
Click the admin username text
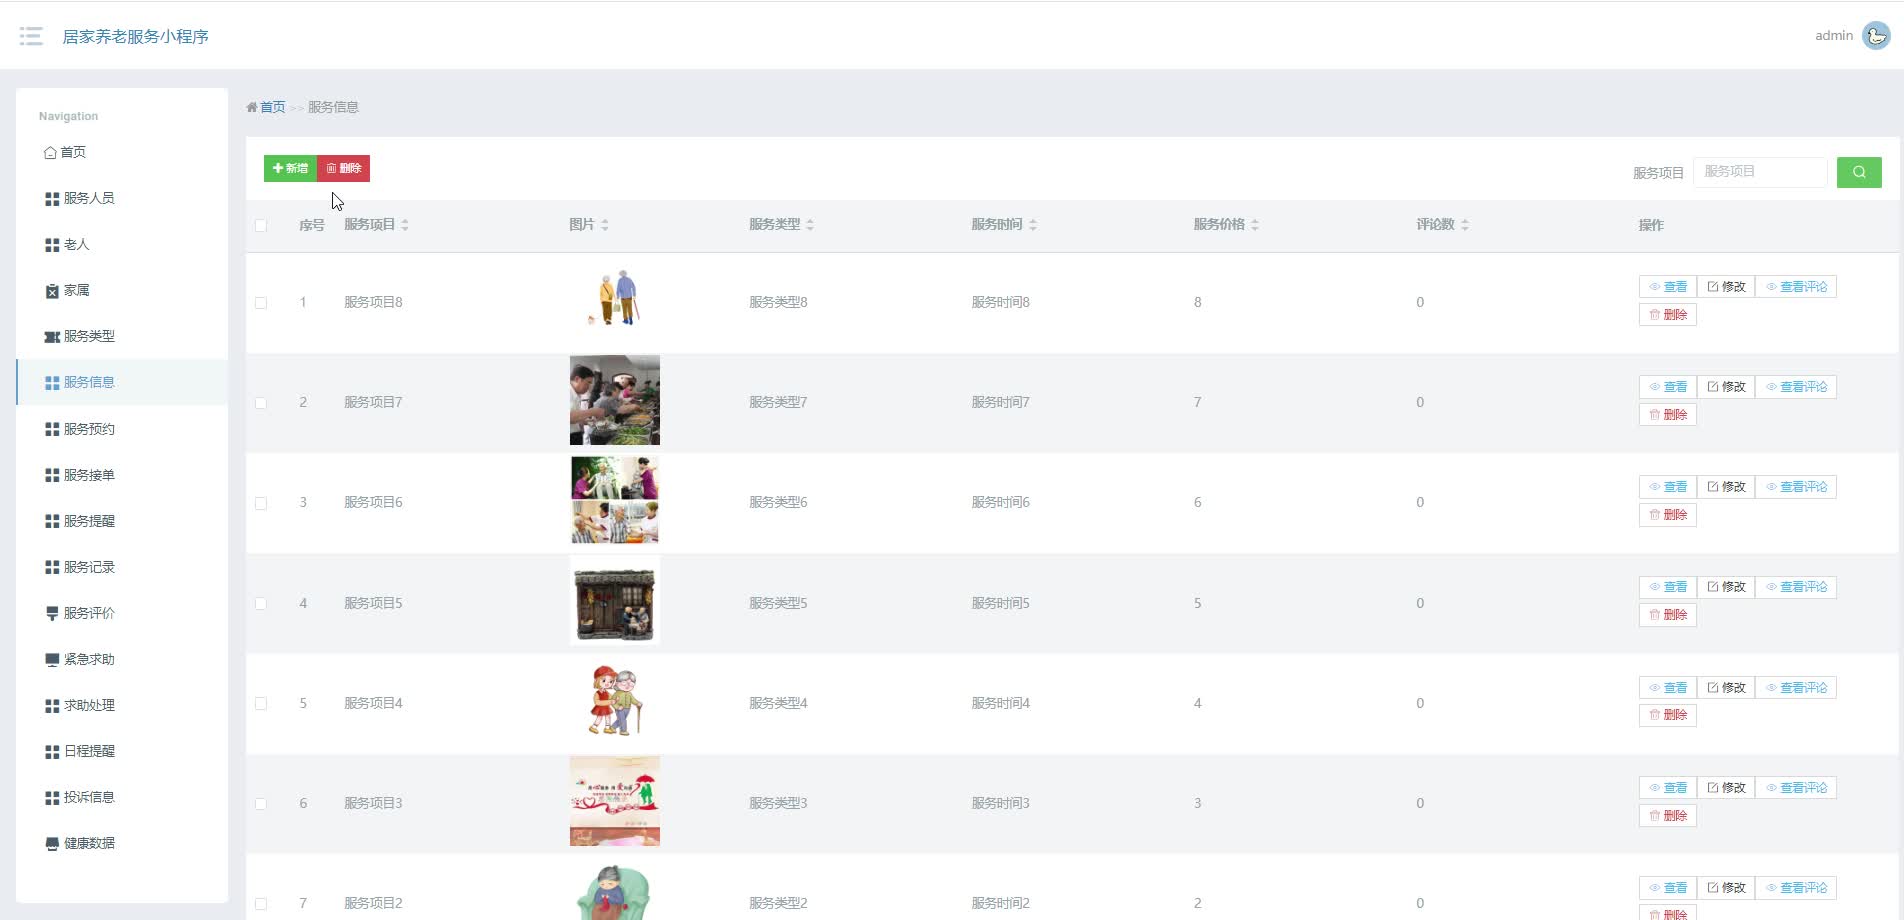pos(1834,35)
